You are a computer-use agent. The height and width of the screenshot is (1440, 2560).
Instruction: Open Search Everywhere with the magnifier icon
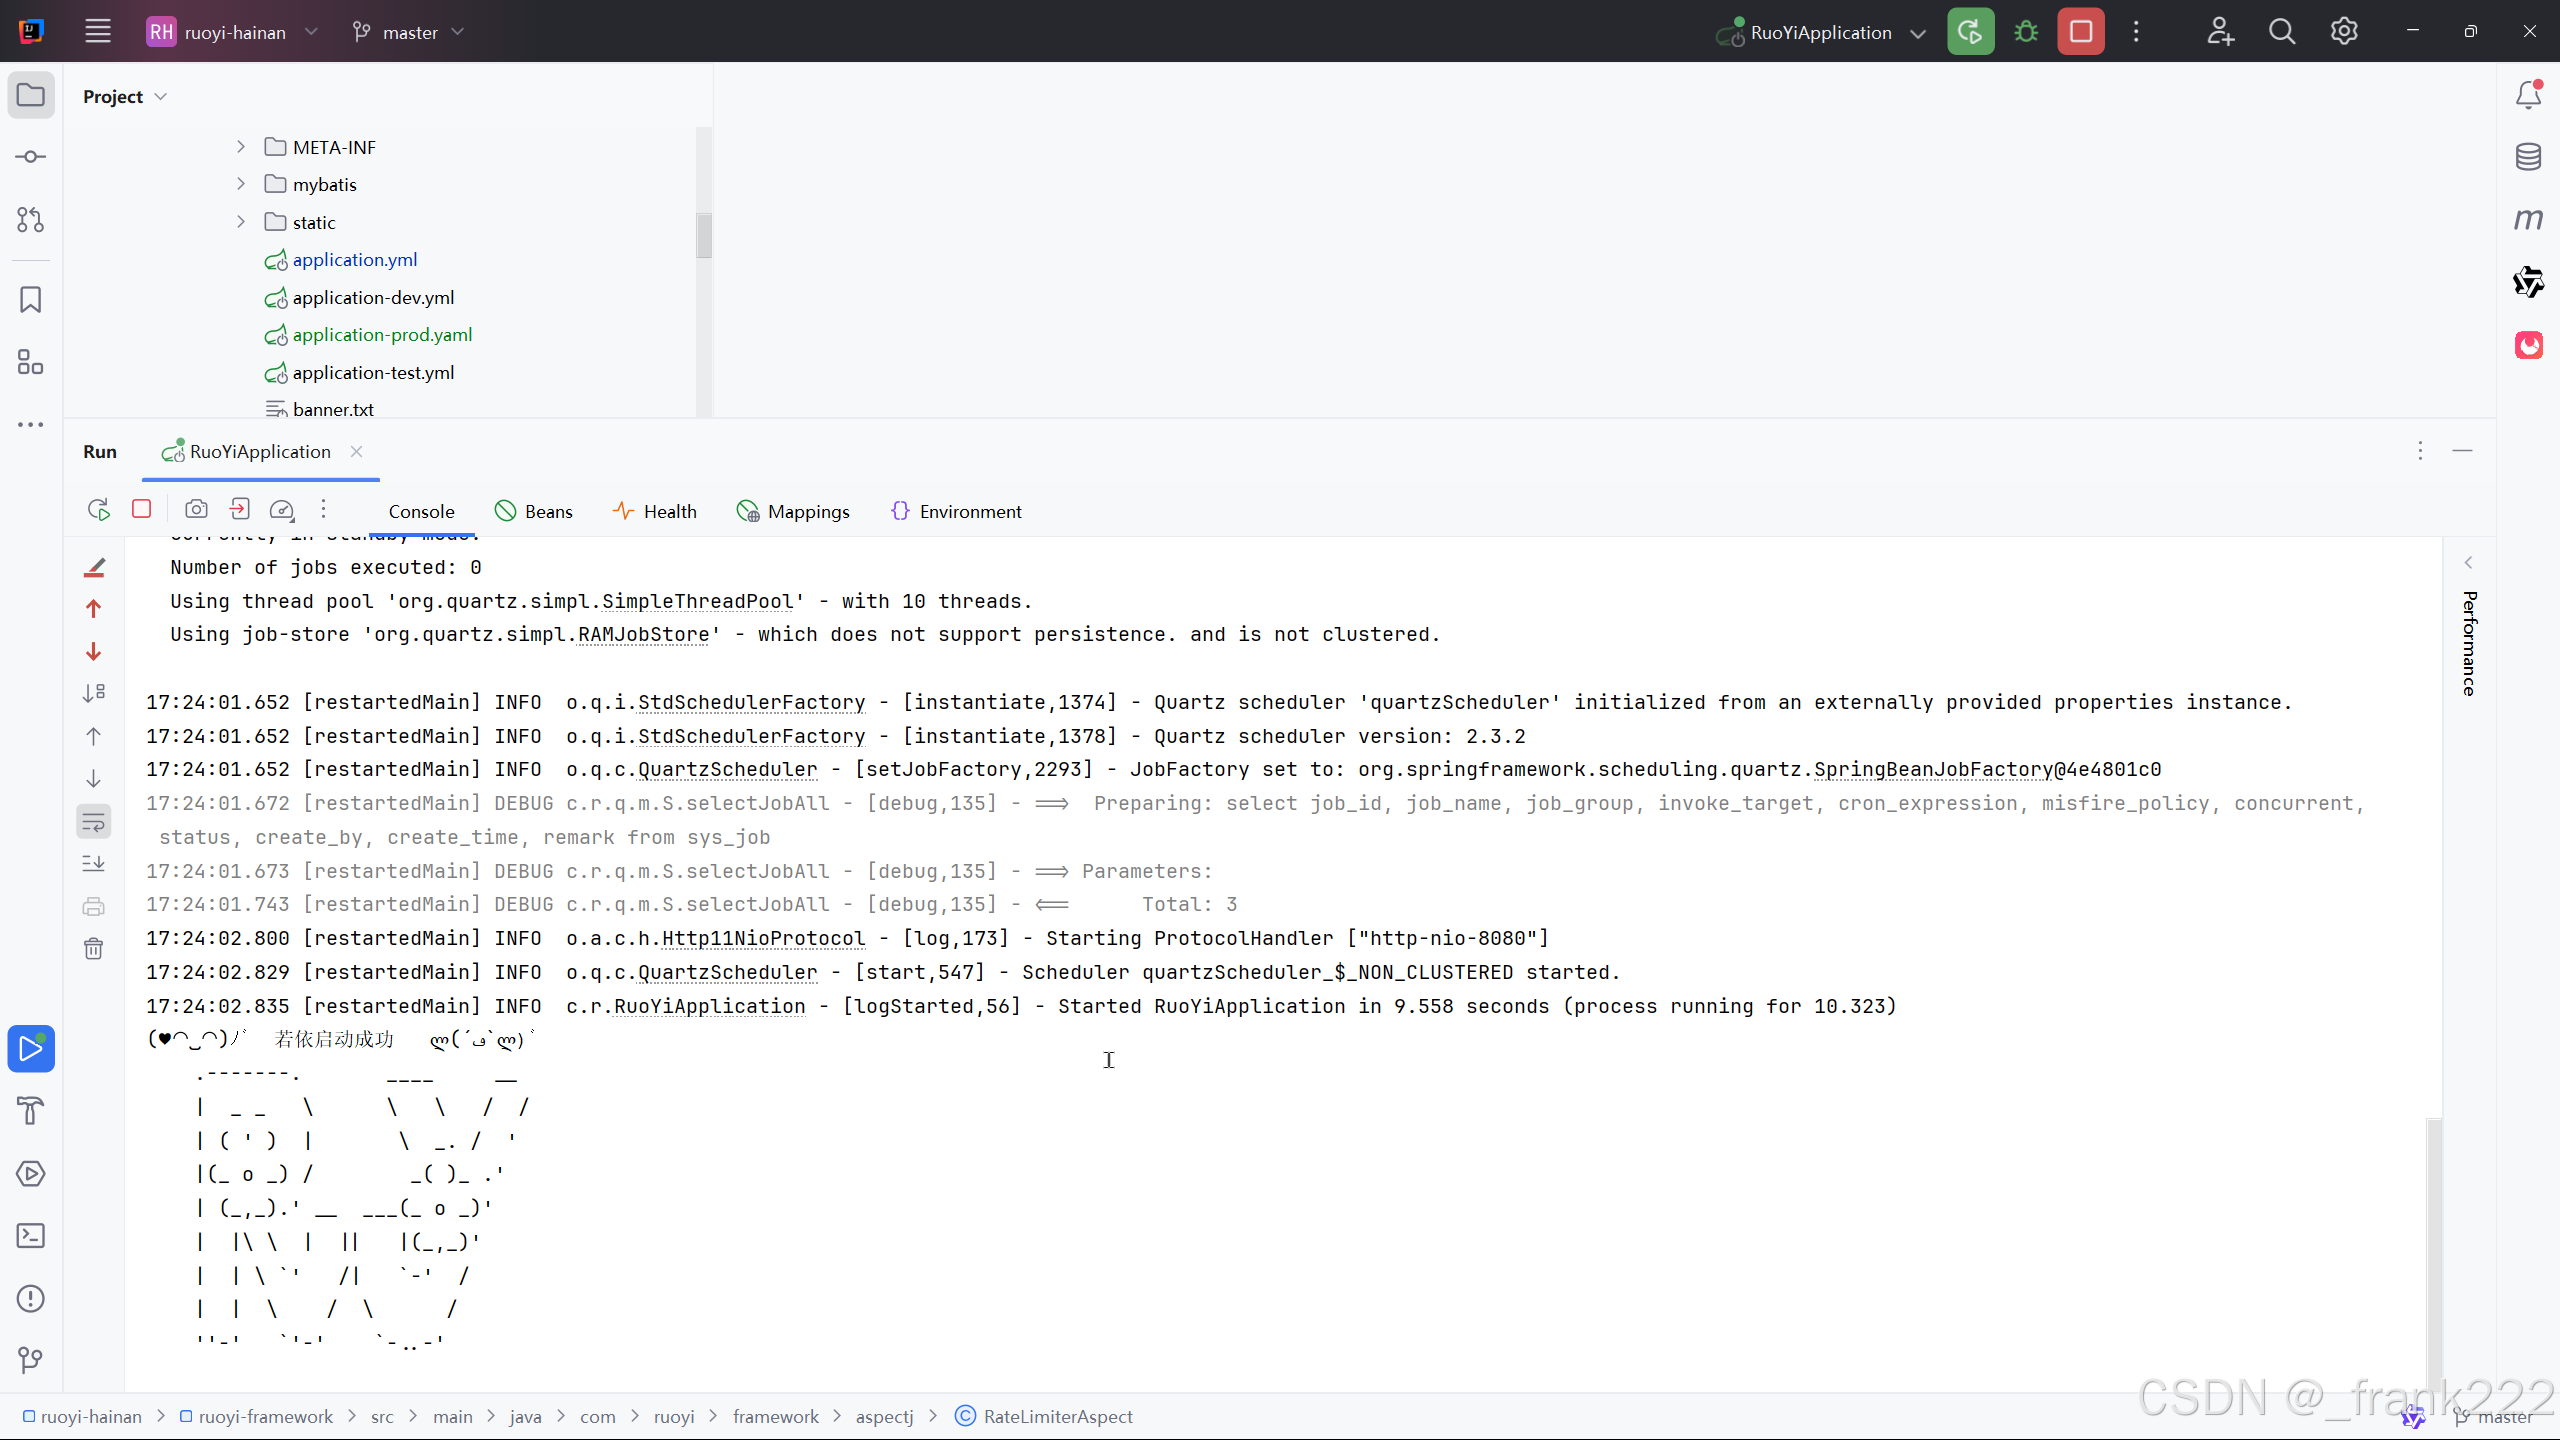(x=2282, y=31)
